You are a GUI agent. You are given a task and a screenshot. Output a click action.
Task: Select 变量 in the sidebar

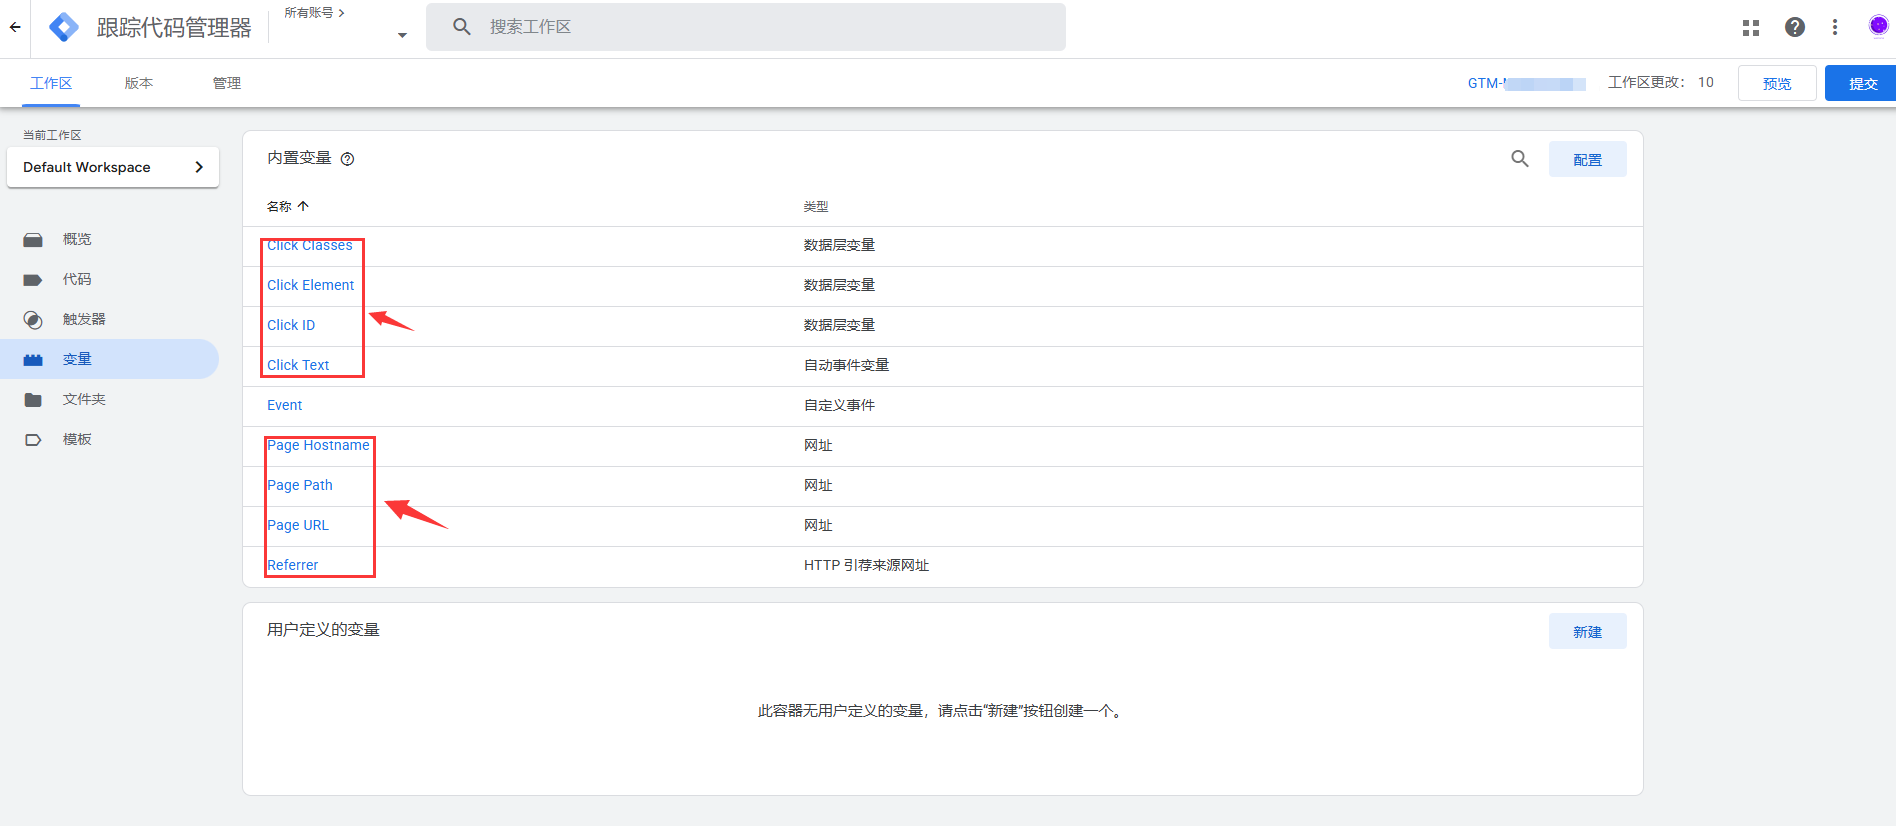pyautogui.click(x=109, y=359)
